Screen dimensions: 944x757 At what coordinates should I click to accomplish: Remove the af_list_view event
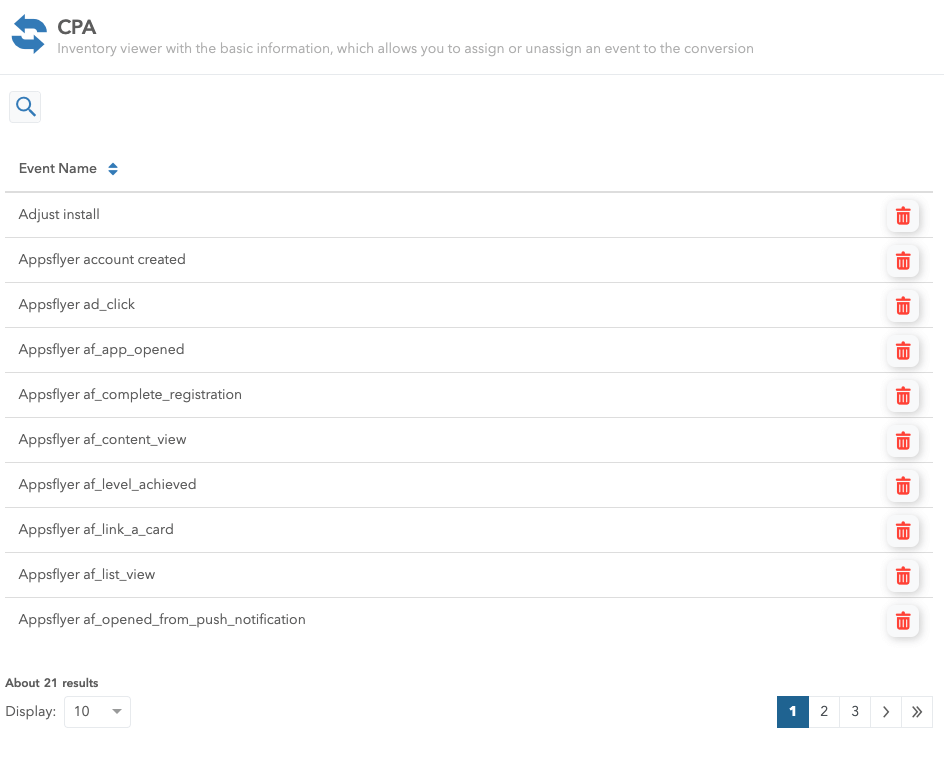tap(903, 576)
